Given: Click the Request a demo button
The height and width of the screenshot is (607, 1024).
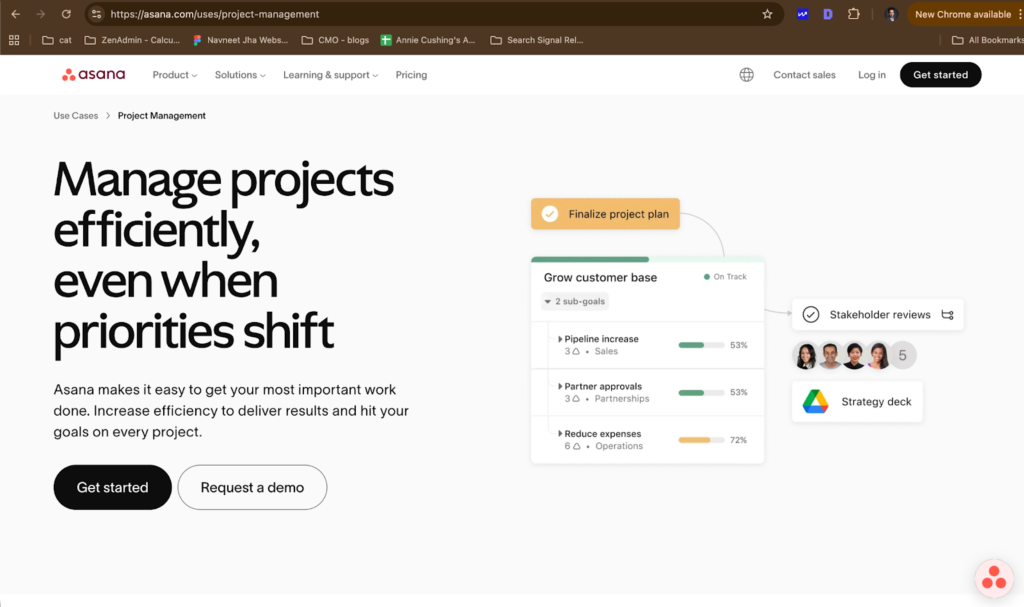Looking at the screenshot, I should (252, 488).
